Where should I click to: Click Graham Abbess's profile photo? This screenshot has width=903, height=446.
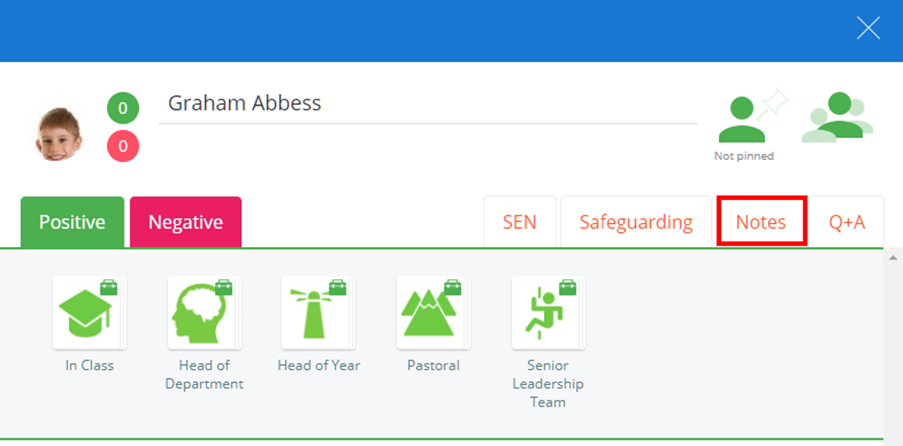click(59, 134)
